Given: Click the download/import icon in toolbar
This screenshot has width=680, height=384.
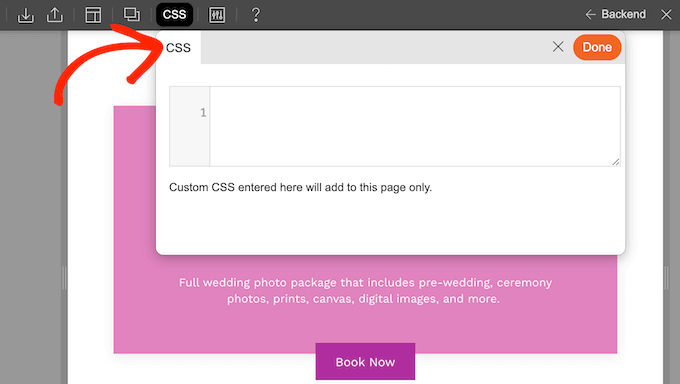Looking at the screenshot, I should (26, 15).
